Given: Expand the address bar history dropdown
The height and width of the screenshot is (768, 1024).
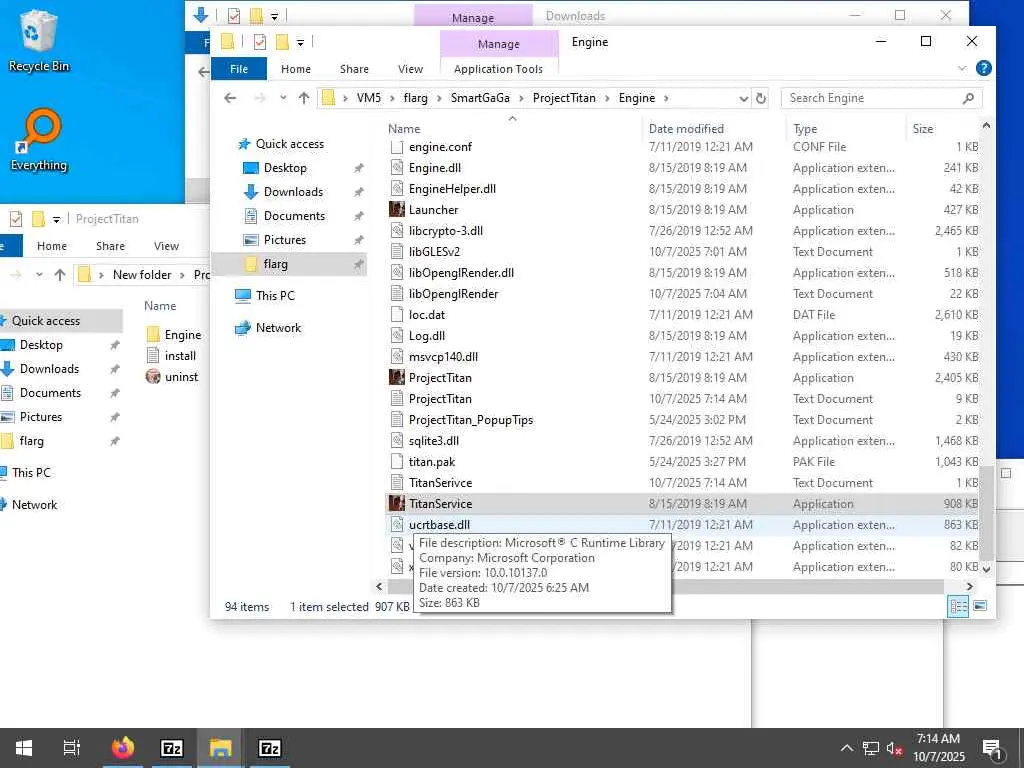Looking at the screenshot, I should [743, 99].
